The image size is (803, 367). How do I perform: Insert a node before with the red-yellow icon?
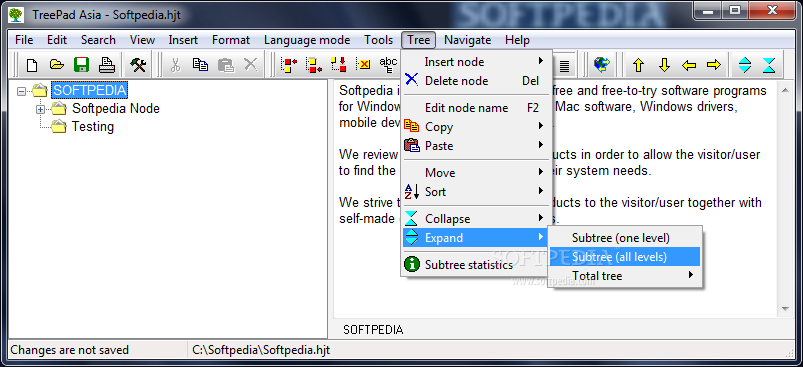pos(289,65)
